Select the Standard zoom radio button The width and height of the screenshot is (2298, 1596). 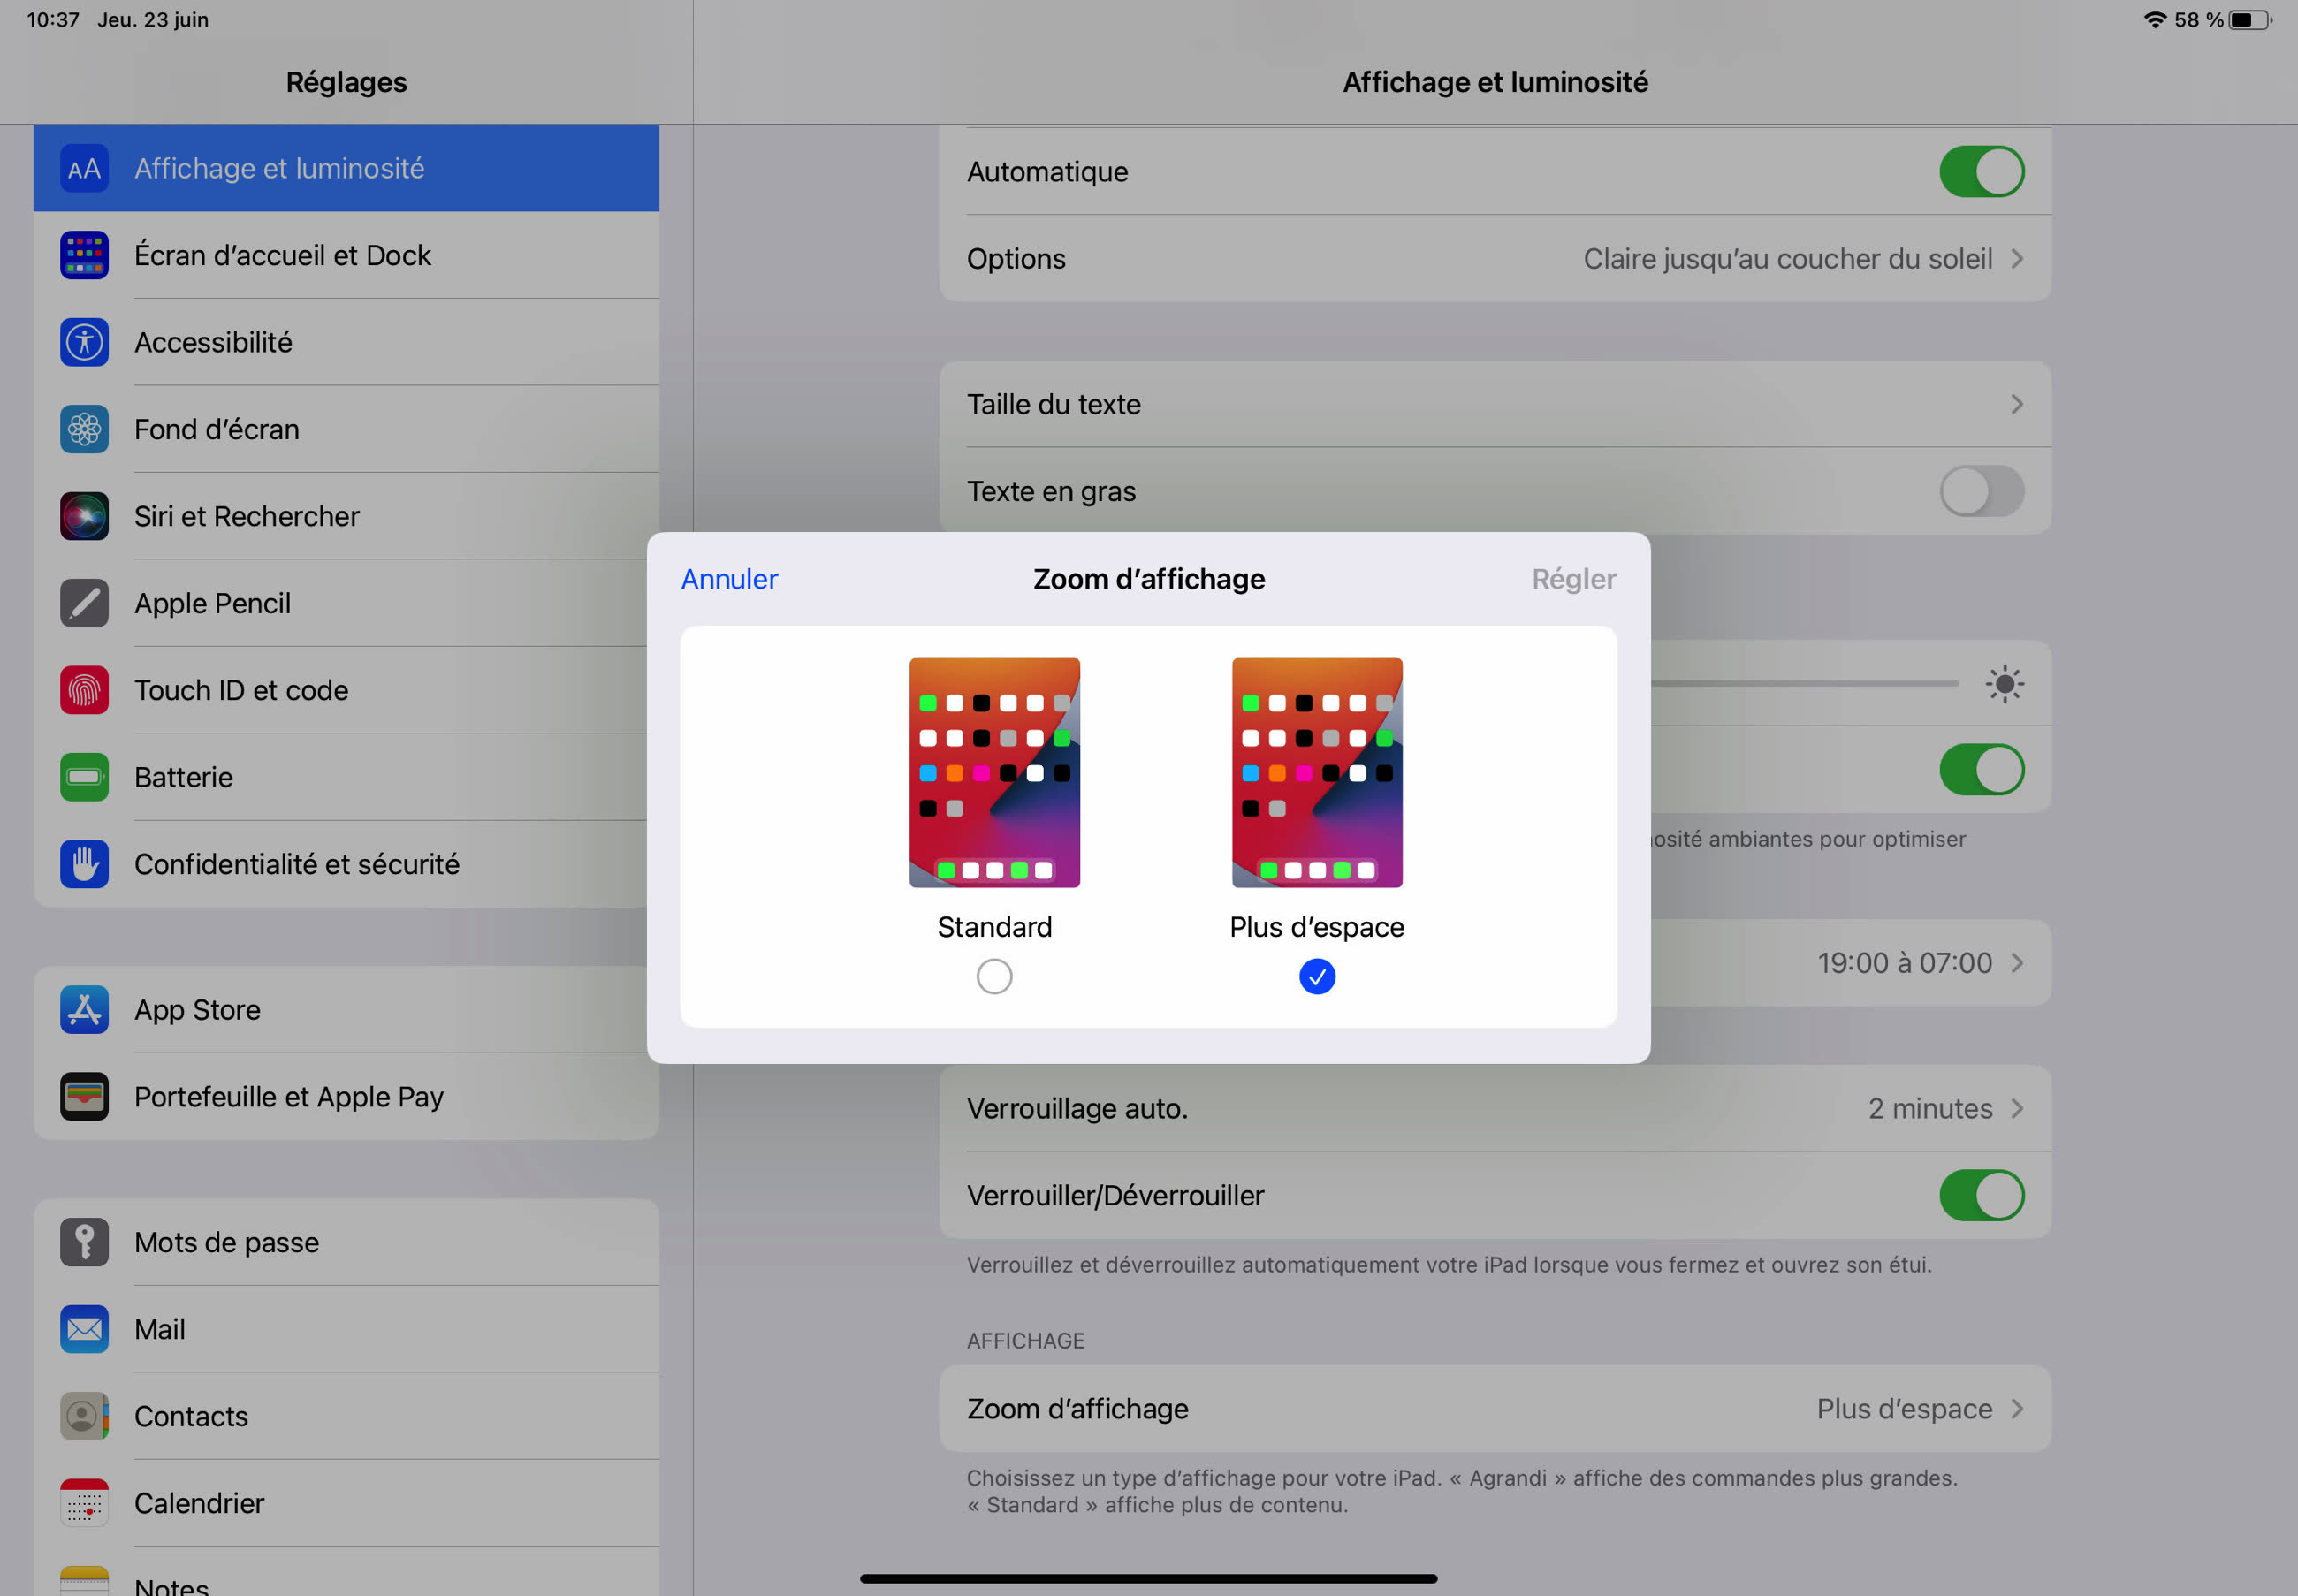click(994, 976)
